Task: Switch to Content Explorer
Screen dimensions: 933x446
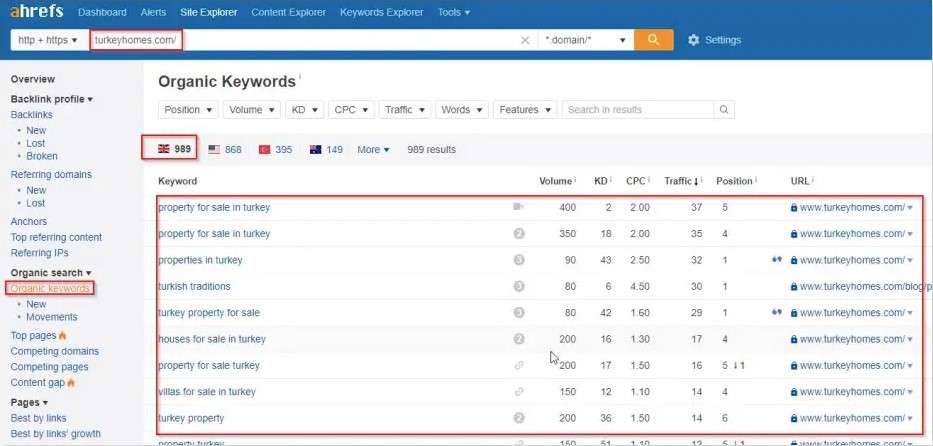Action: [289, 12]
